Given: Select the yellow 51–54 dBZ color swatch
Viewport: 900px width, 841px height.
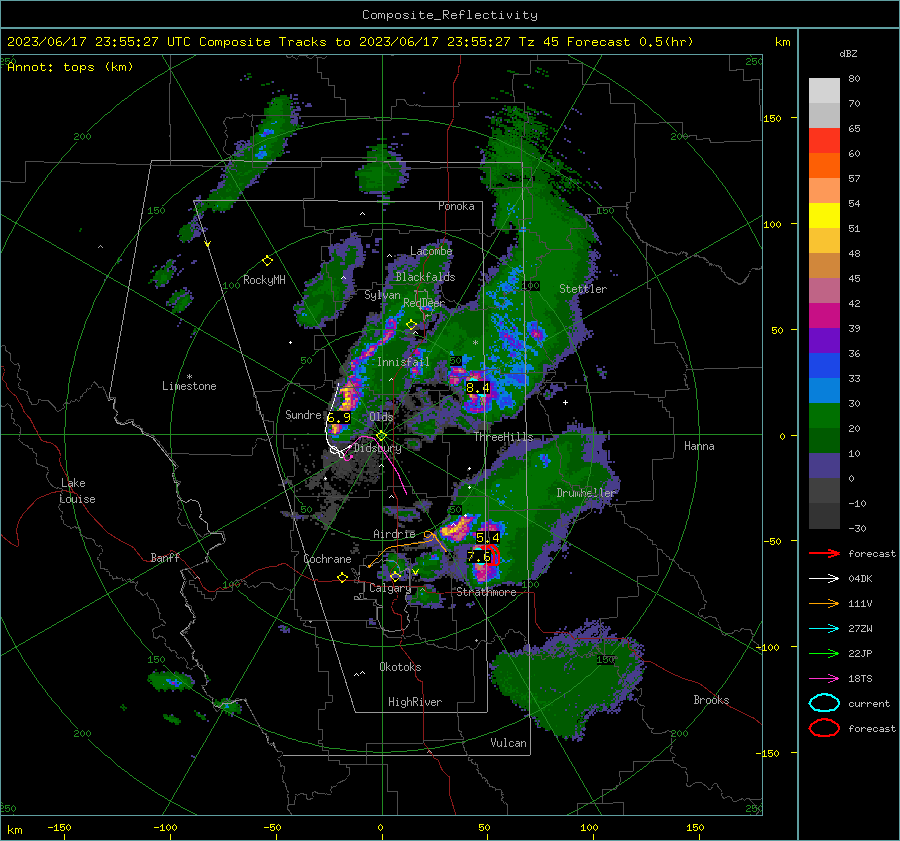Looking at the screenshot, I should click(x=824, y=215).
